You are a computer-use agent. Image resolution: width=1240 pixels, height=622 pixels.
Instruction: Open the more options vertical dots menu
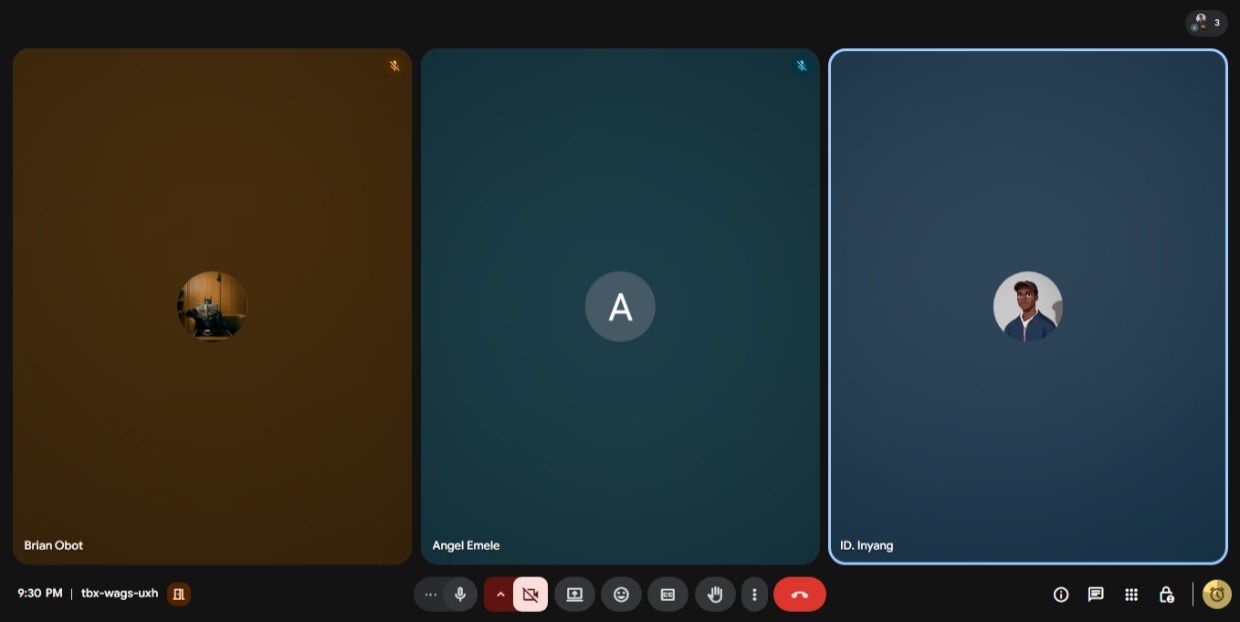(x=754, y=594)
